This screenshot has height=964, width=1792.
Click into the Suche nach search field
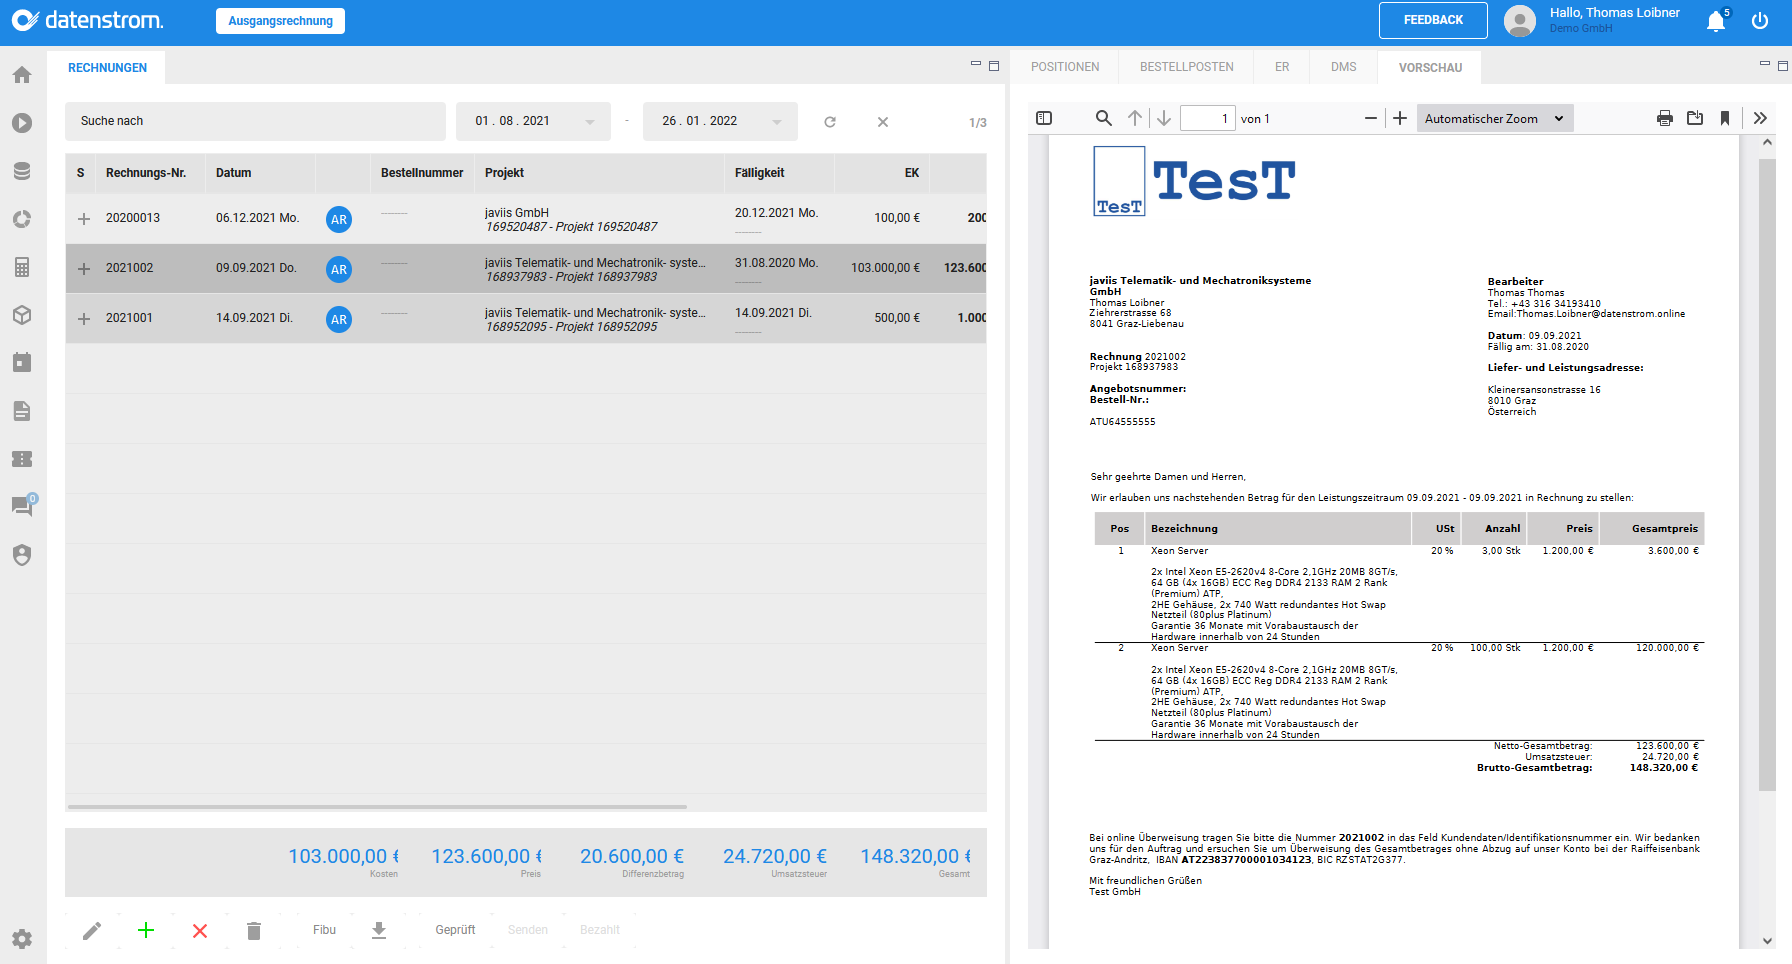pyautogui.click(x=255, y=121)
